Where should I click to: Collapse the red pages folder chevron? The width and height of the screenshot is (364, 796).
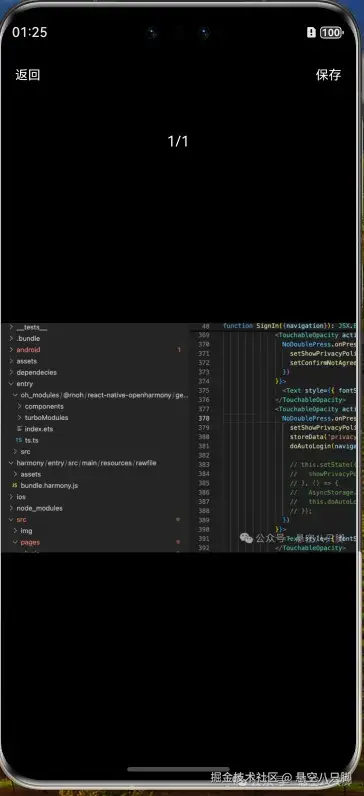(x=15, y=542)
